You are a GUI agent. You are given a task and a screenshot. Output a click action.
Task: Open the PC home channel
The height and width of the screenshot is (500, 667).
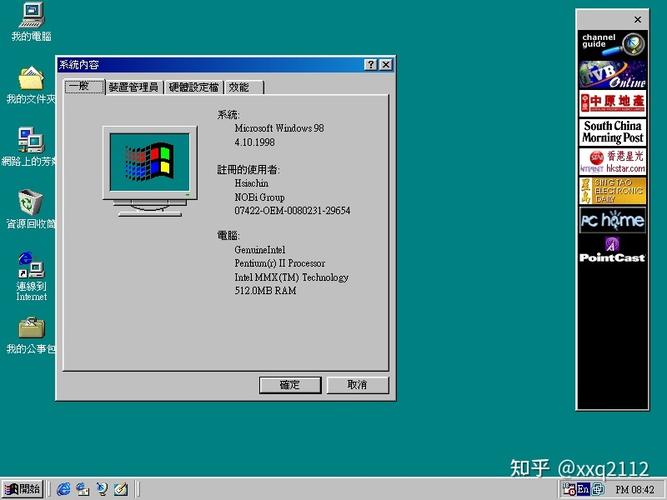(613, 220)
